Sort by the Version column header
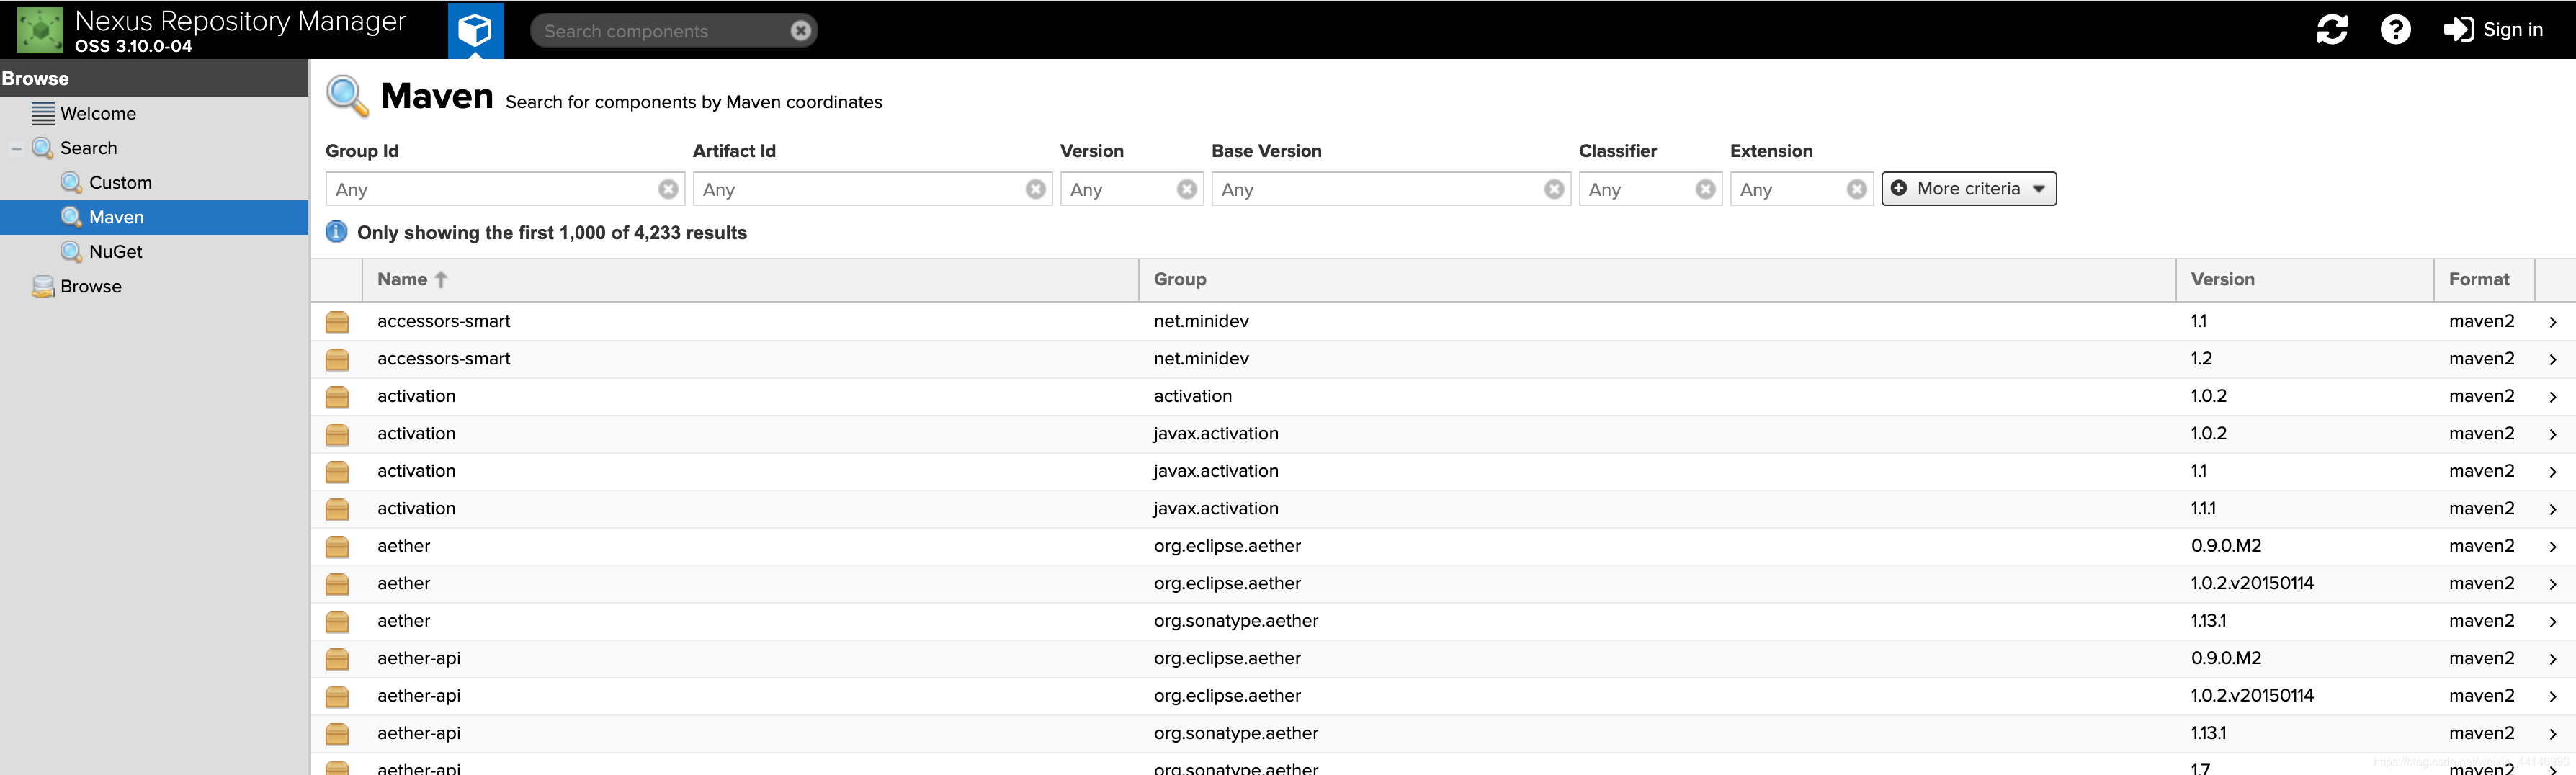Viewport: 2576px width, 775px height. (2304, 280)
